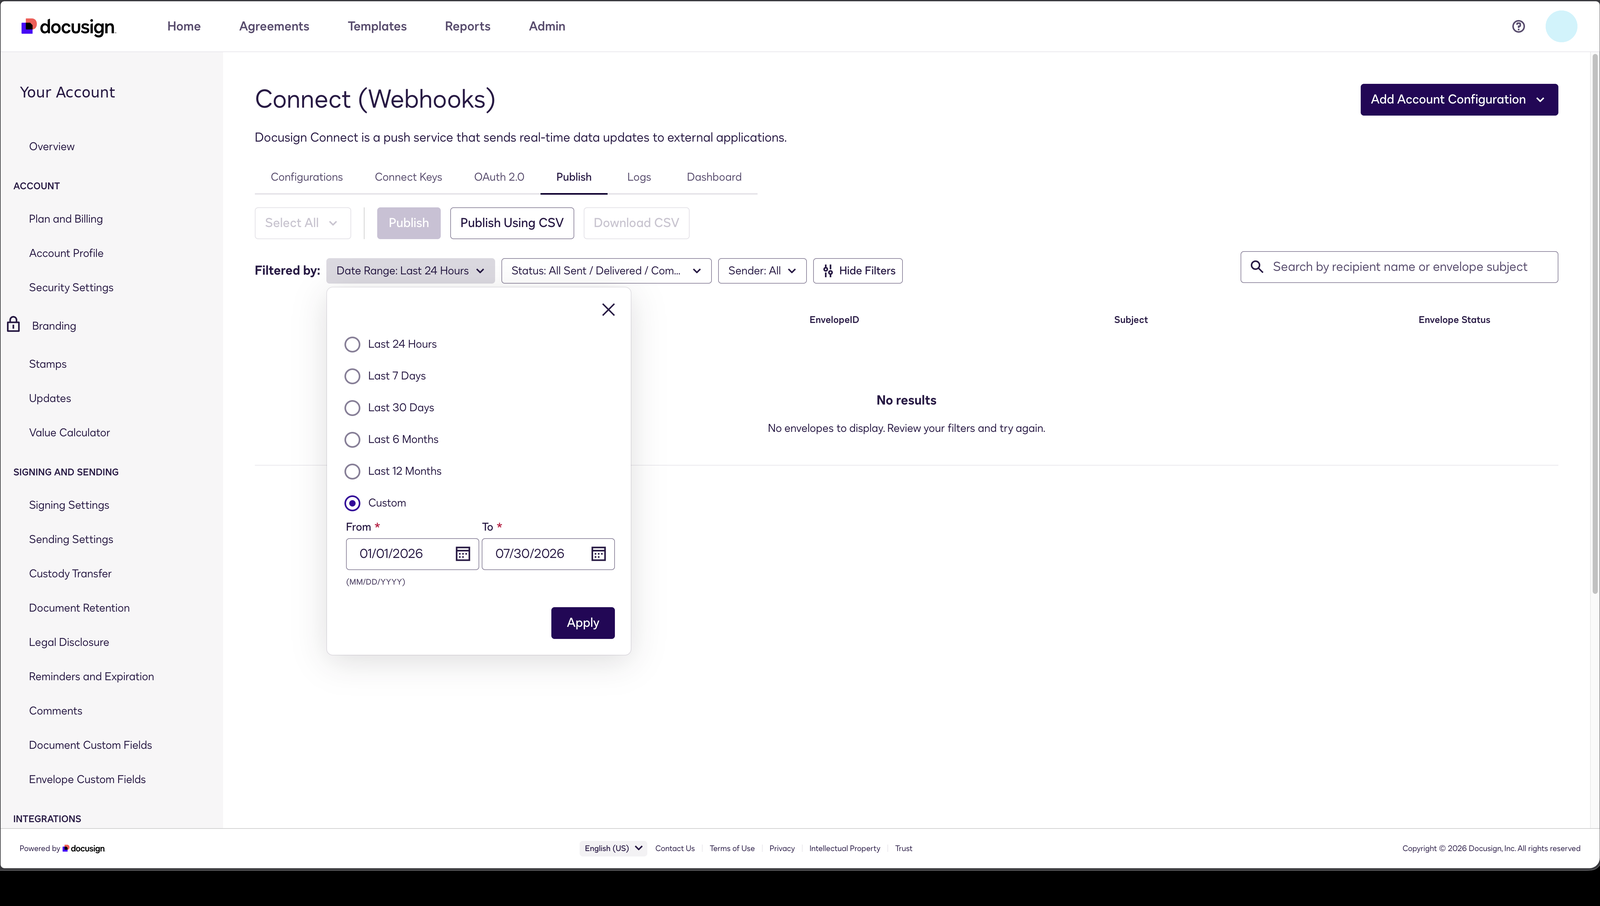The height and width of the screenshot is (906, 1600).
Task: Open Security Settings
Action: 71,288
